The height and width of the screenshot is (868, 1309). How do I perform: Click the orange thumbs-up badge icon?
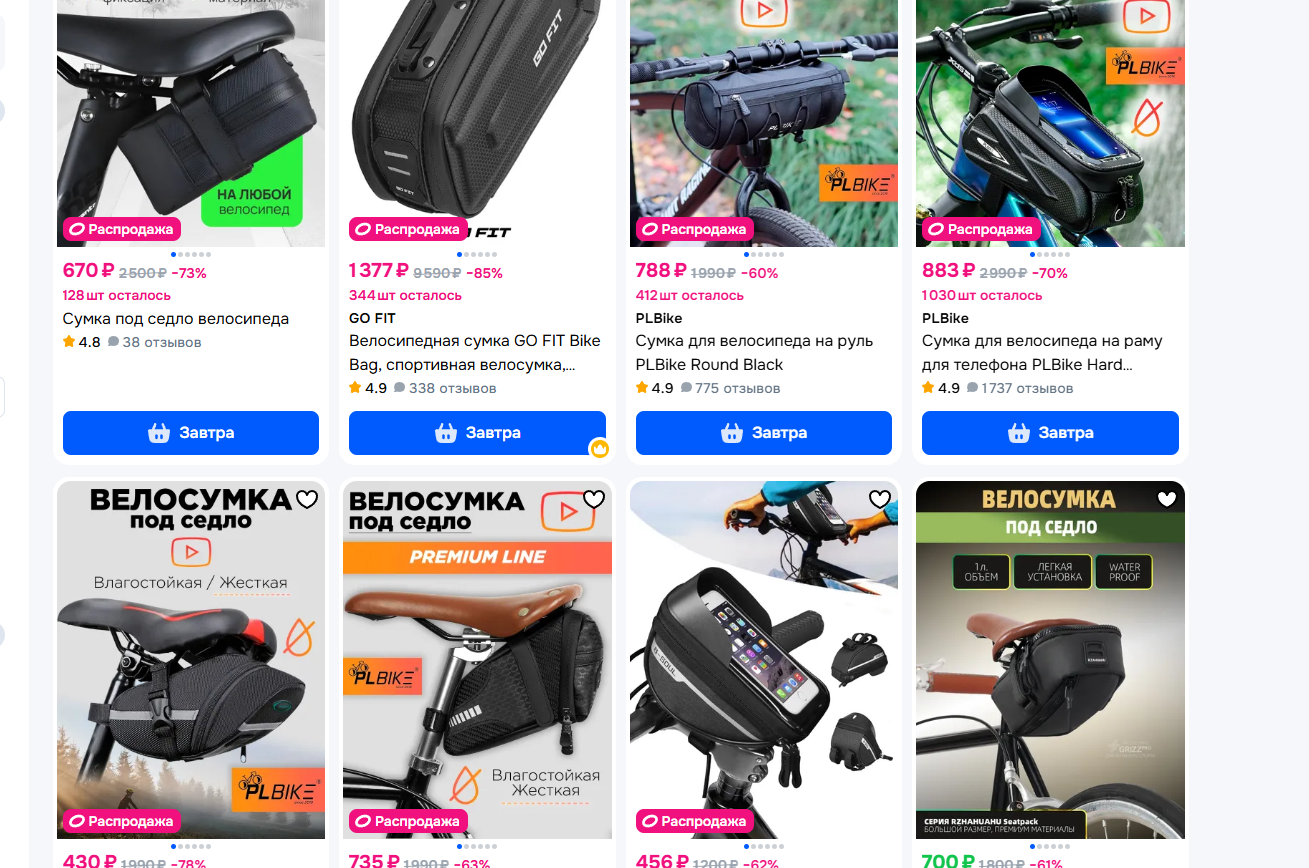[599, 449]
